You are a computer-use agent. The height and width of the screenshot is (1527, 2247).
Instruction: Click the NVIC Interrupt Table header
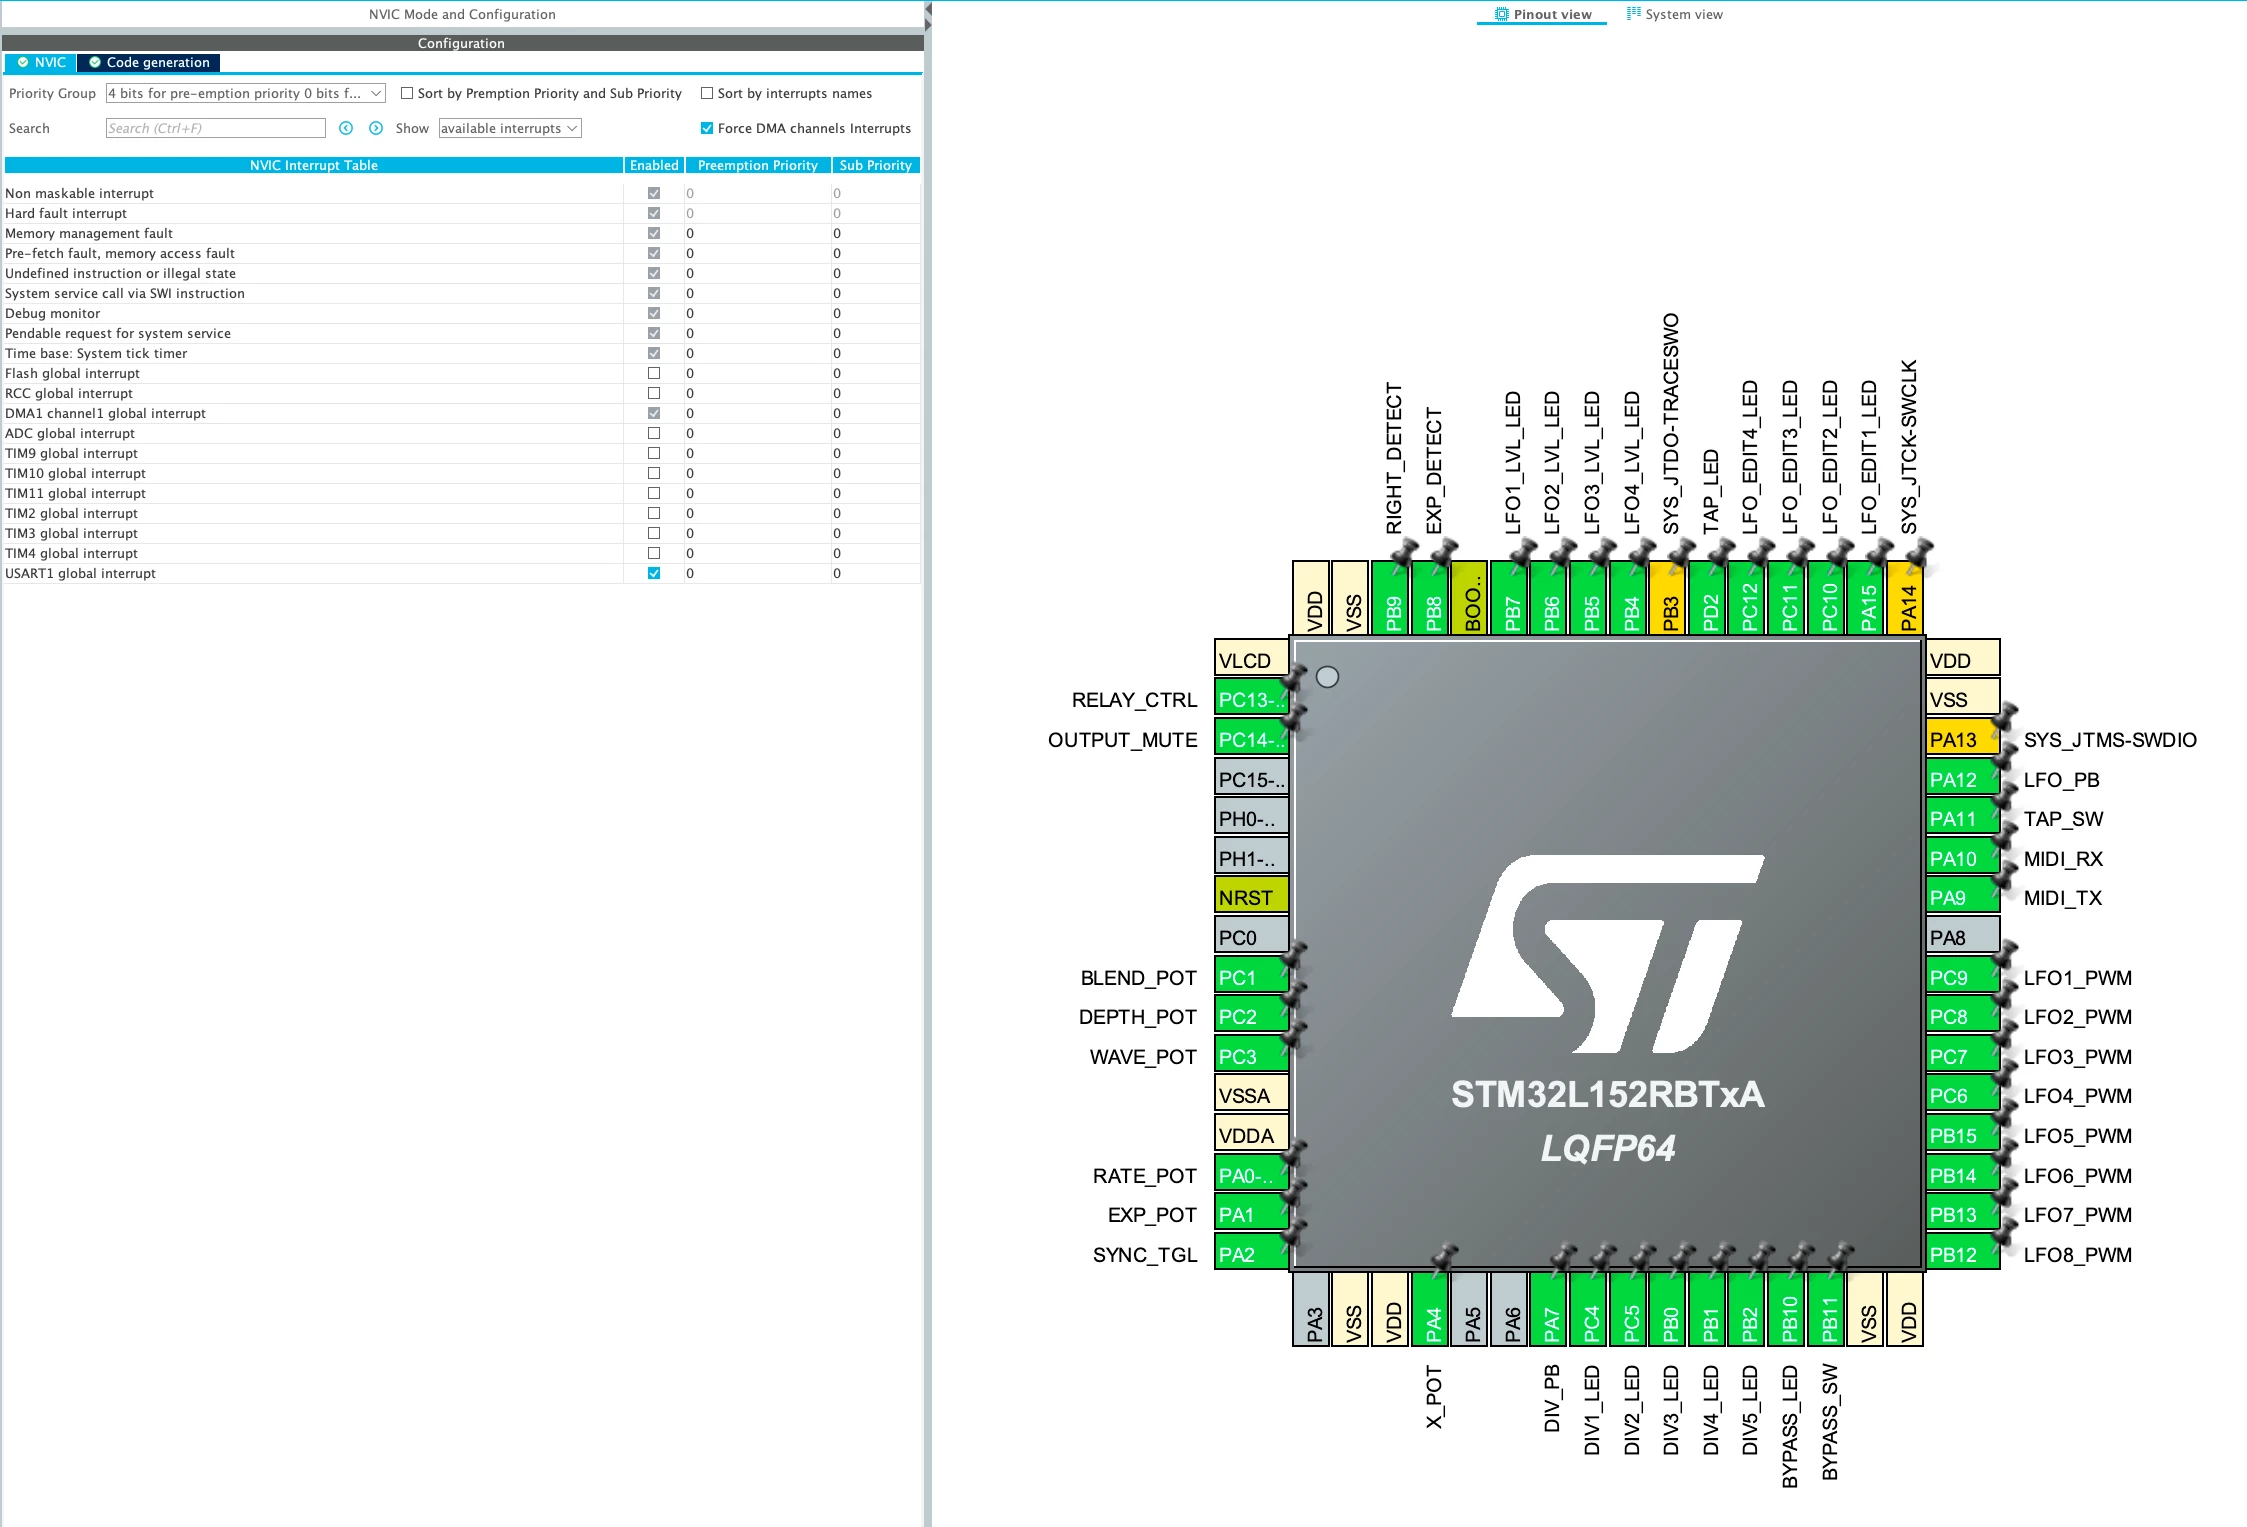click(314, 165)
